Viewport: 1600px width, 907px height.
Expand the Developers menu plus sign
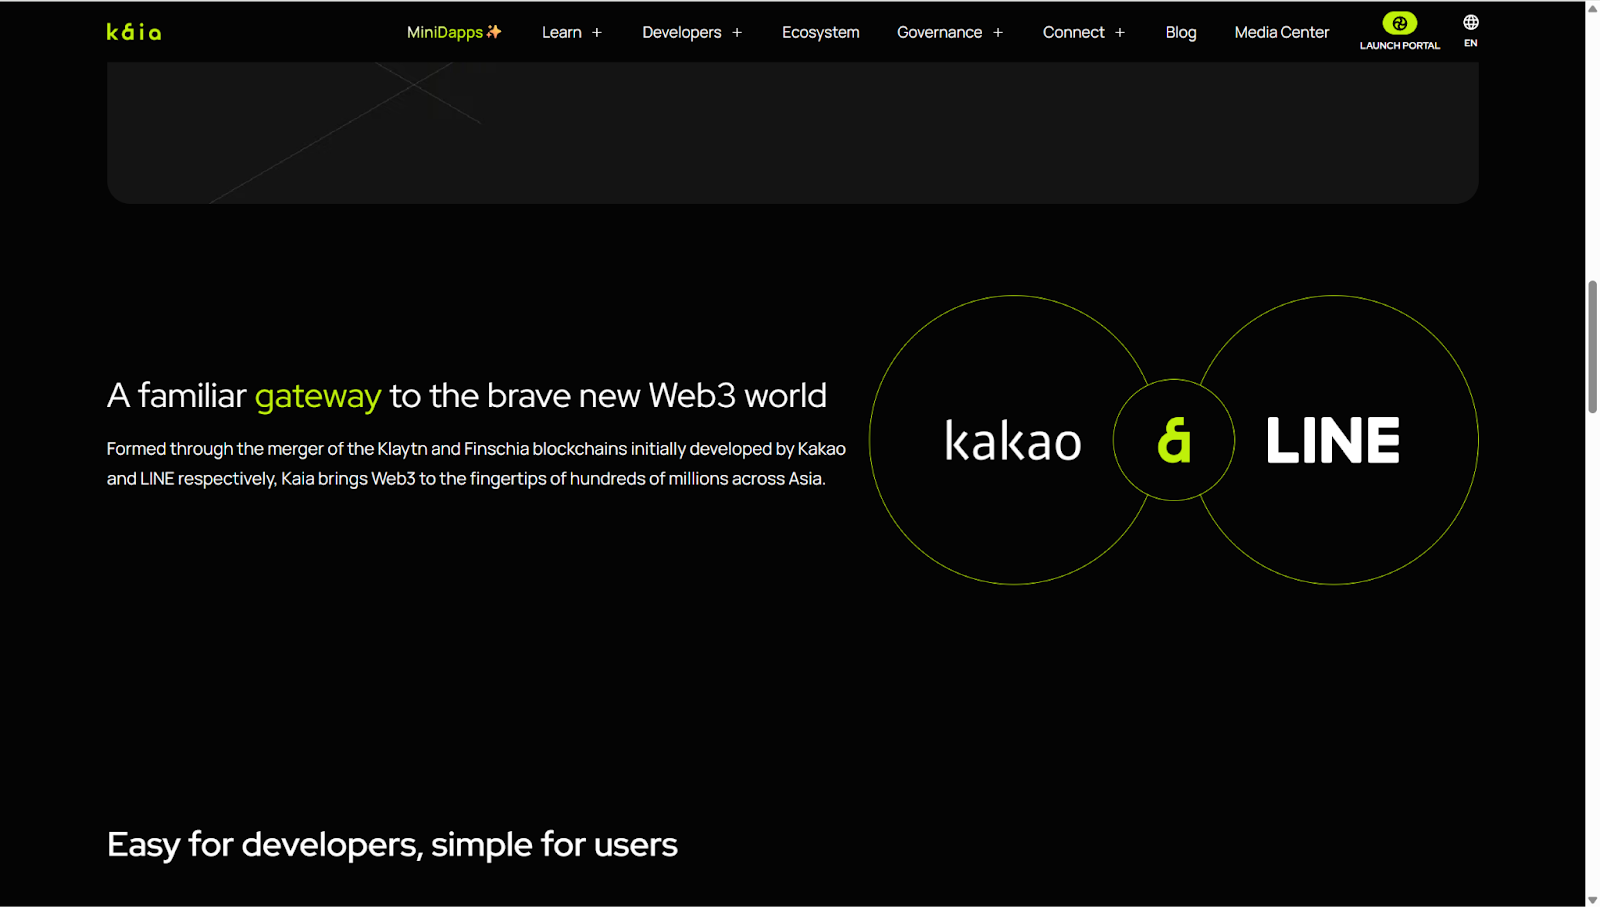(x=737, y=33)
